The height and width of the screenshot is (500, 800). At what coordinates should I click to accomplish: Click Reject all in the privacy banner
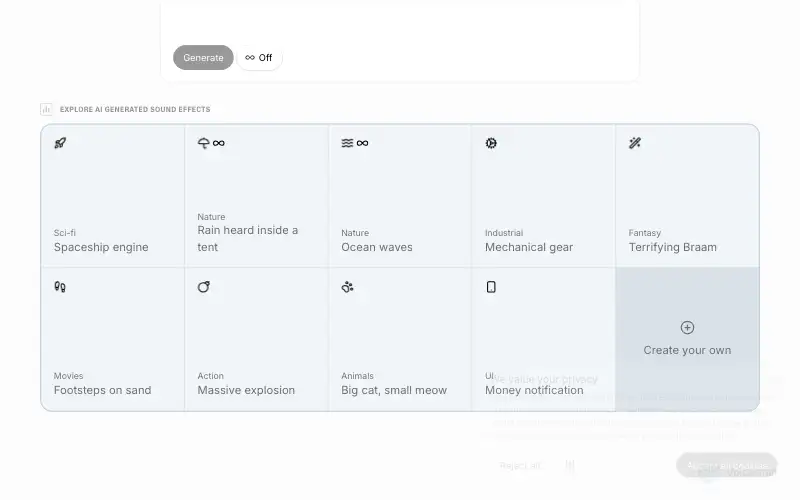tap(520, 465)
